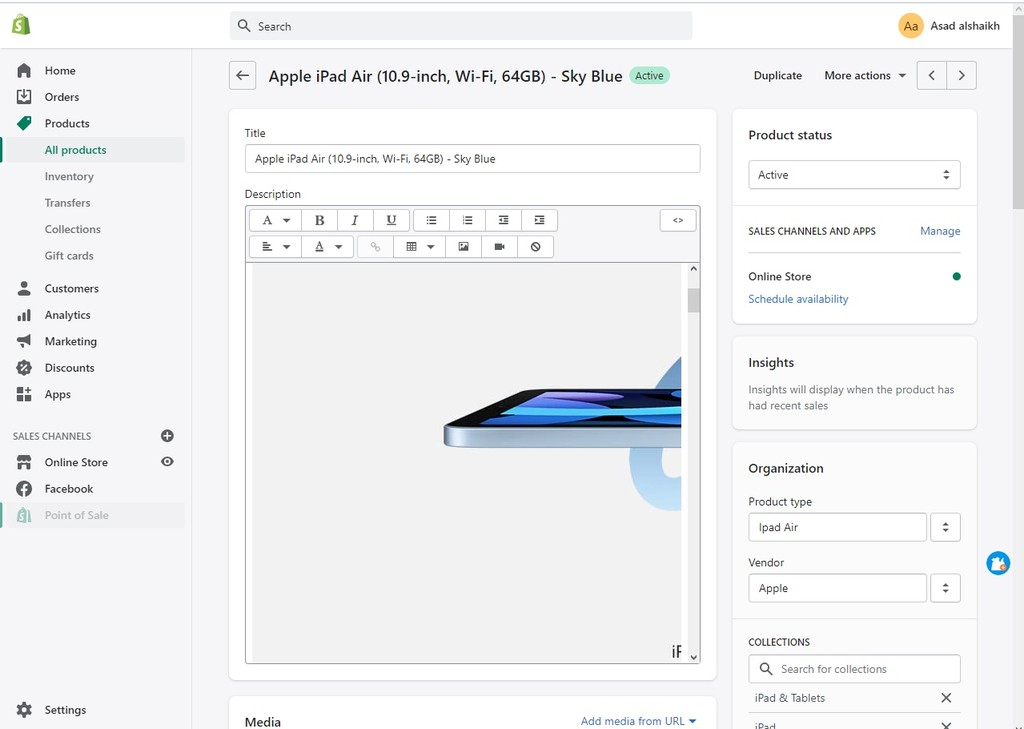Open Vendor stepper dropdown
Viewport: 1024px width, 729px height.
coord(945,588)
